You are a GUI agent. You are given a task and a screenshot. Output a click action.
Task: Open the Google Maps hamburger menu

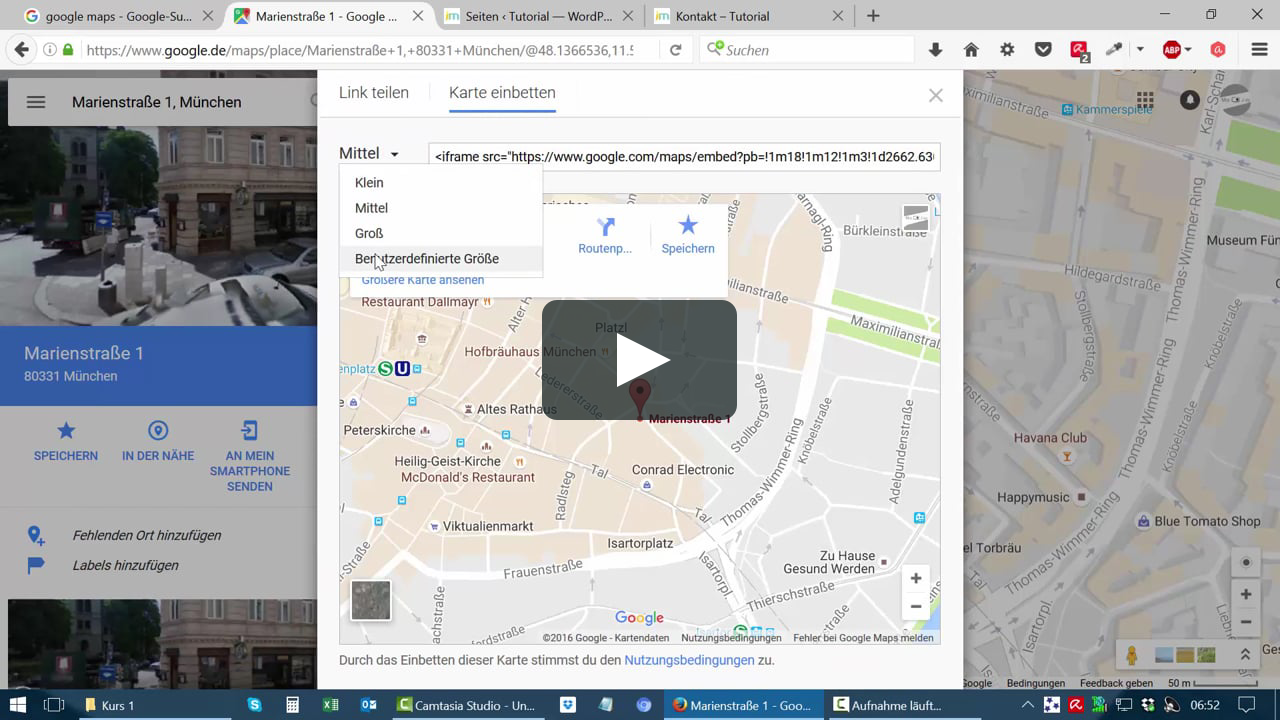pos(36,102)
